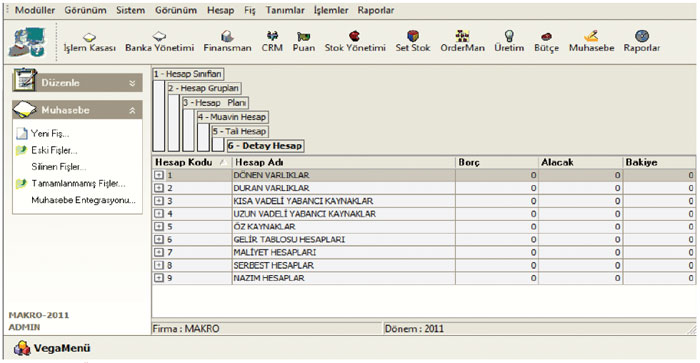Expand row 1 DÖNEN VARLIKLAR
Screen dimensions: 700x363
pos(159,175)
